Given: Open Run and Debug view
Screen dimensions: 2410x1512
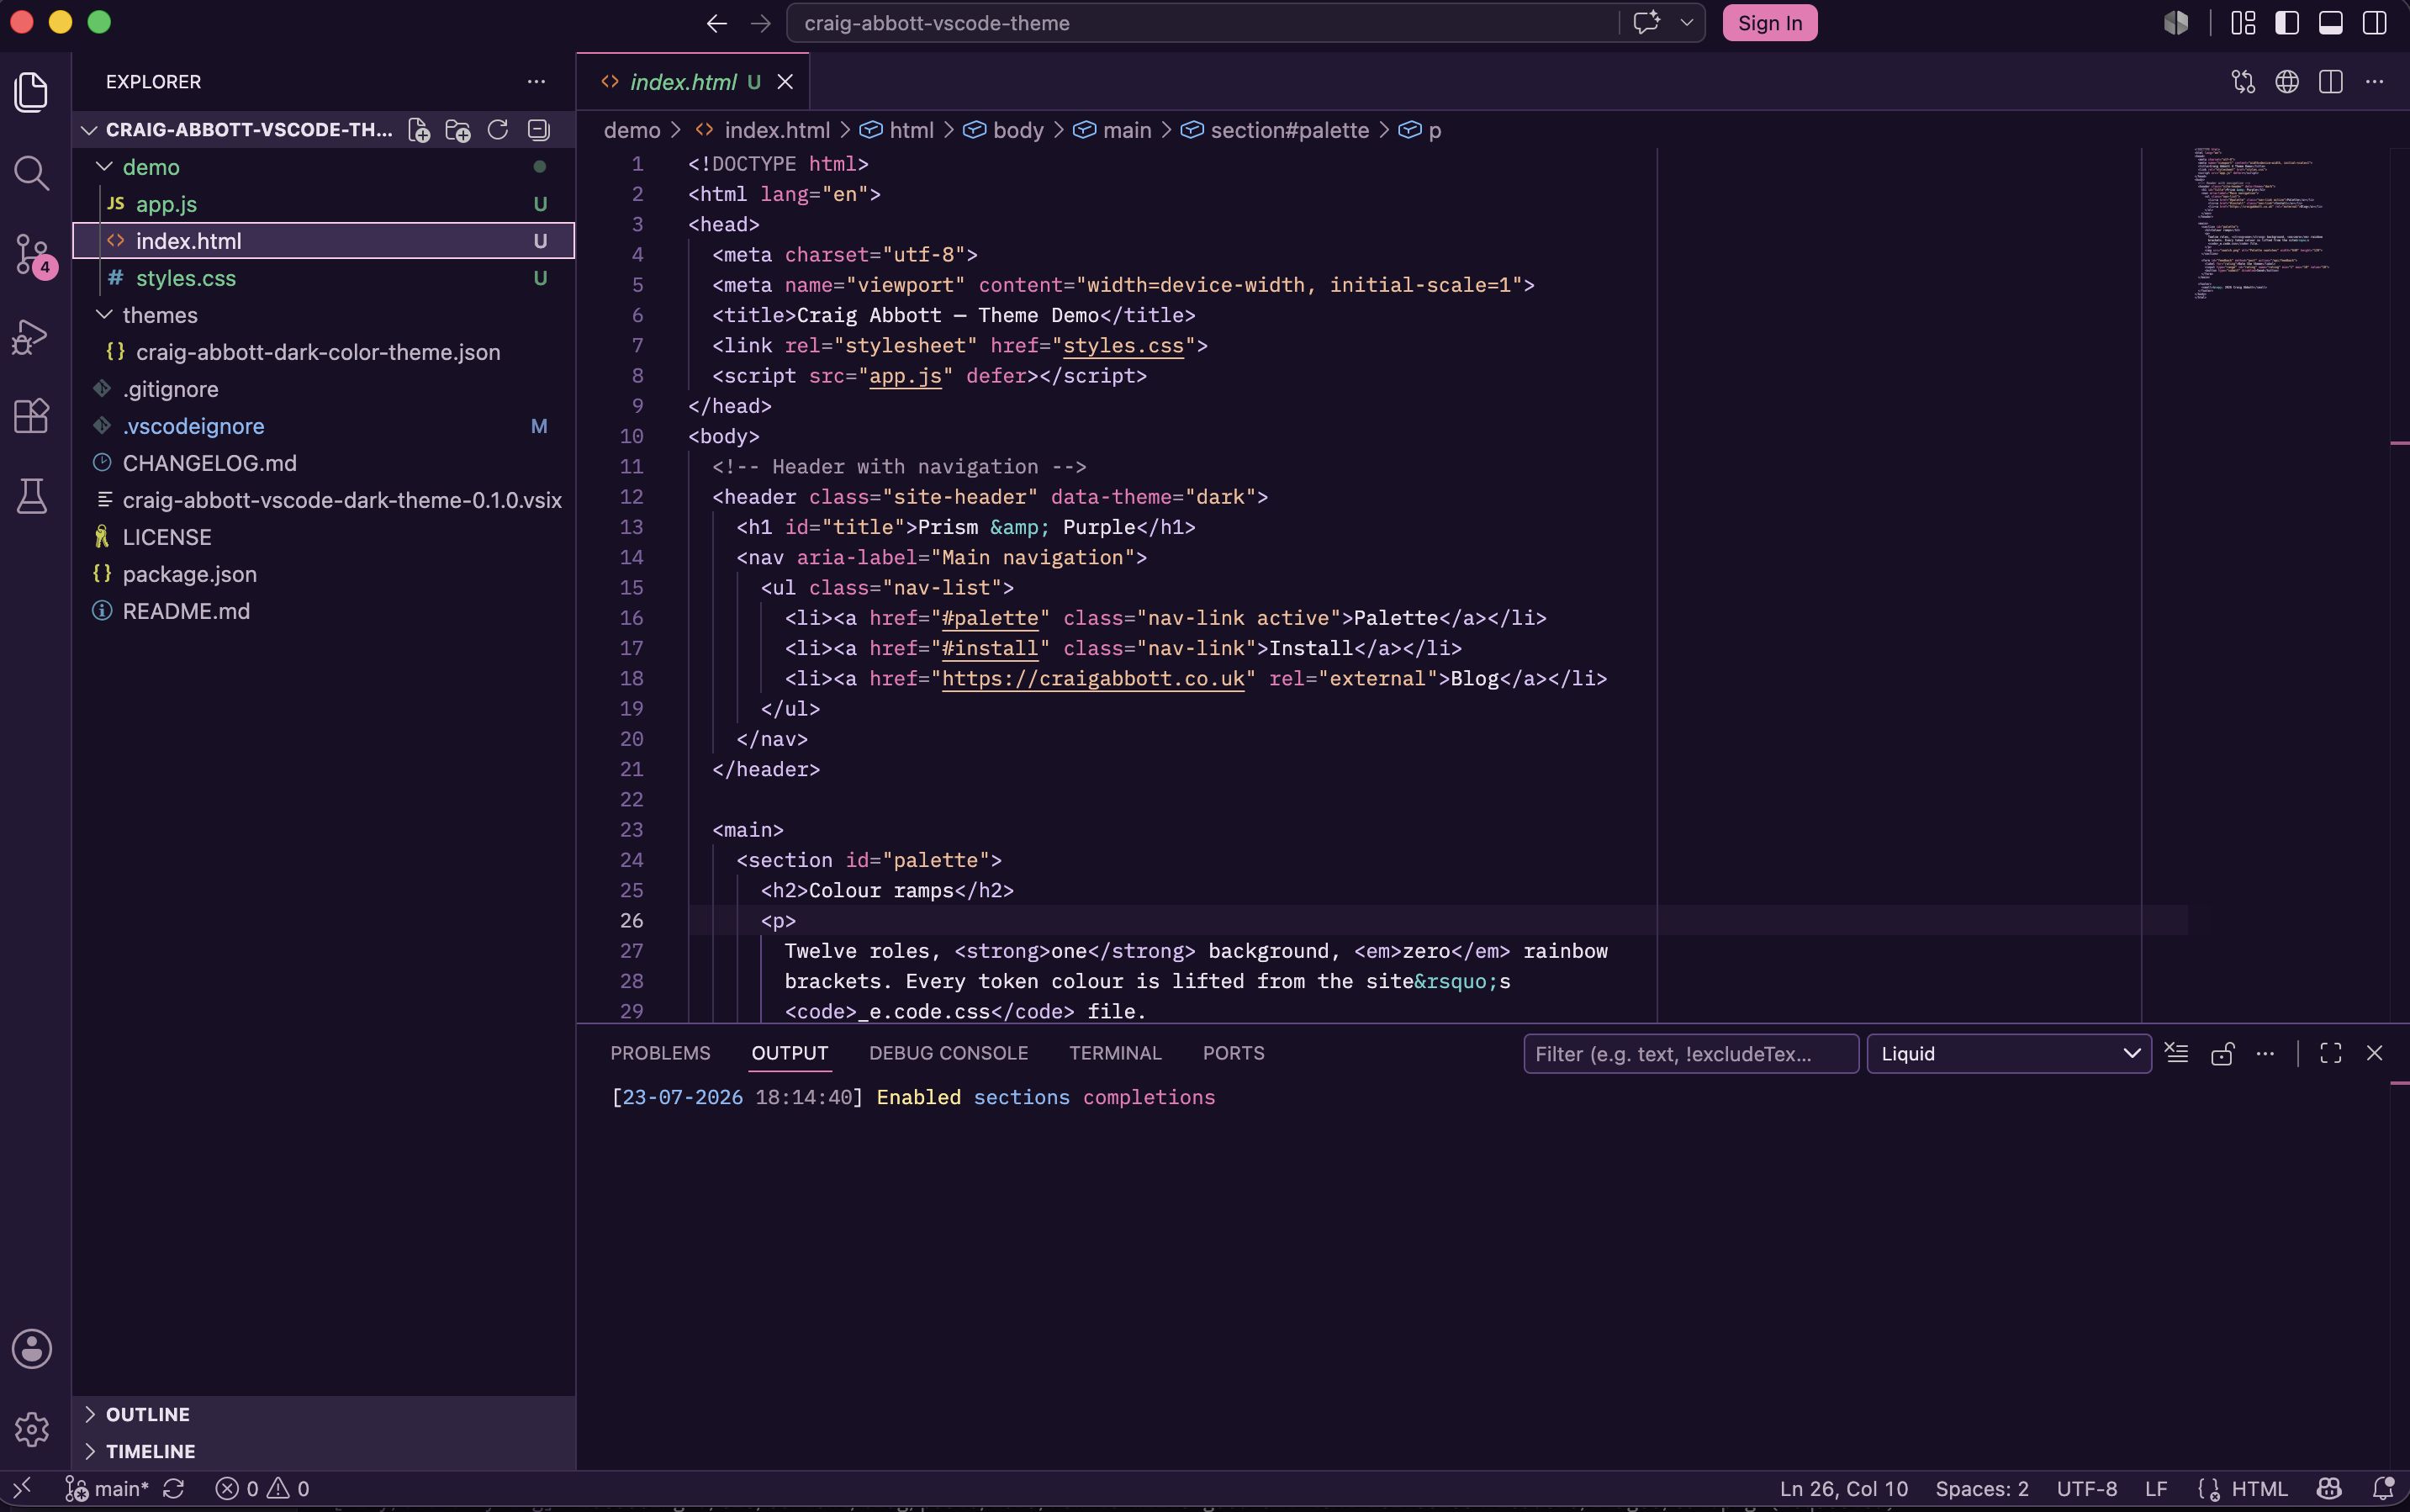Looking at the screenshot, I should click(x=32, y=336).
